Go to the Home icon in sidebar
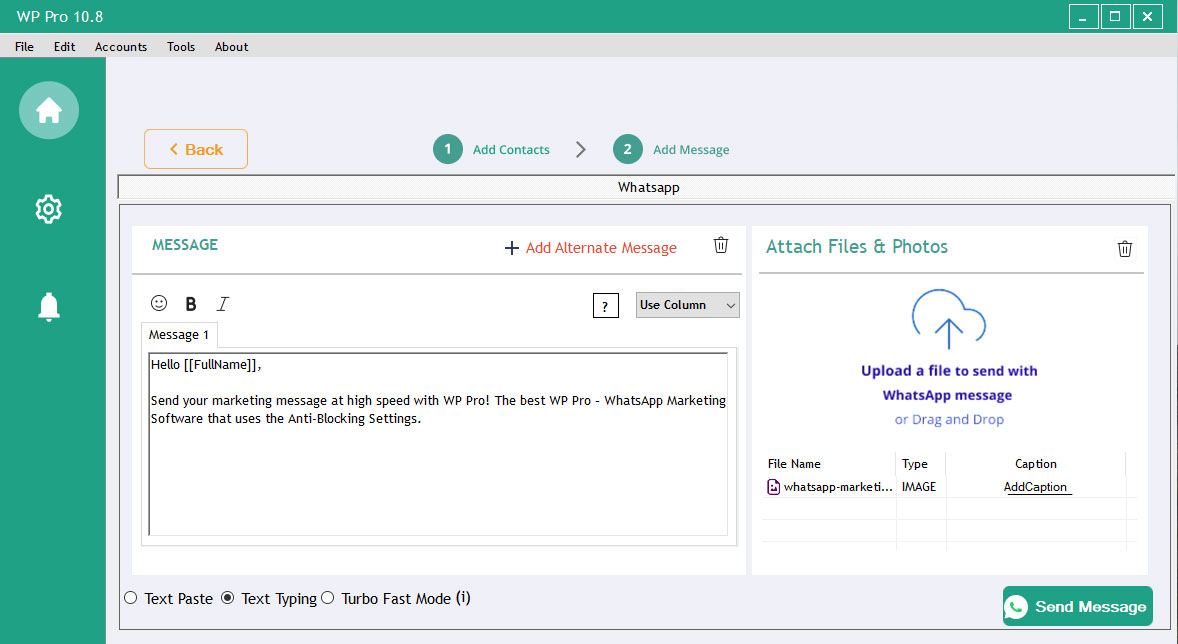 coord(49,110)
